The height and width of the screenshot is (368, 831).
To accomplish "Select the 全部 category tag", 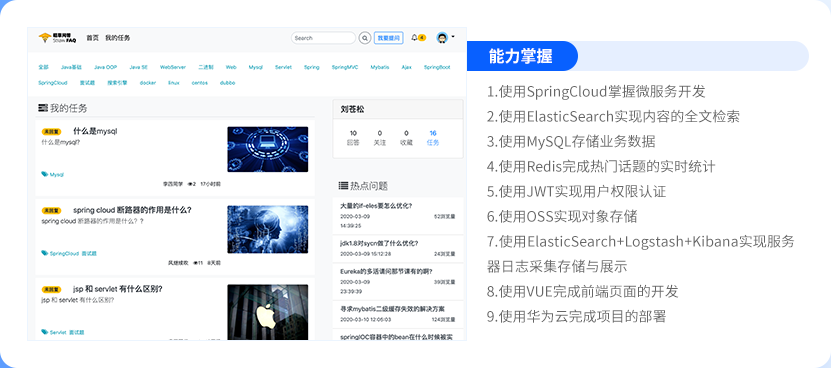I will pyautogui.click(x=43, y=67).
